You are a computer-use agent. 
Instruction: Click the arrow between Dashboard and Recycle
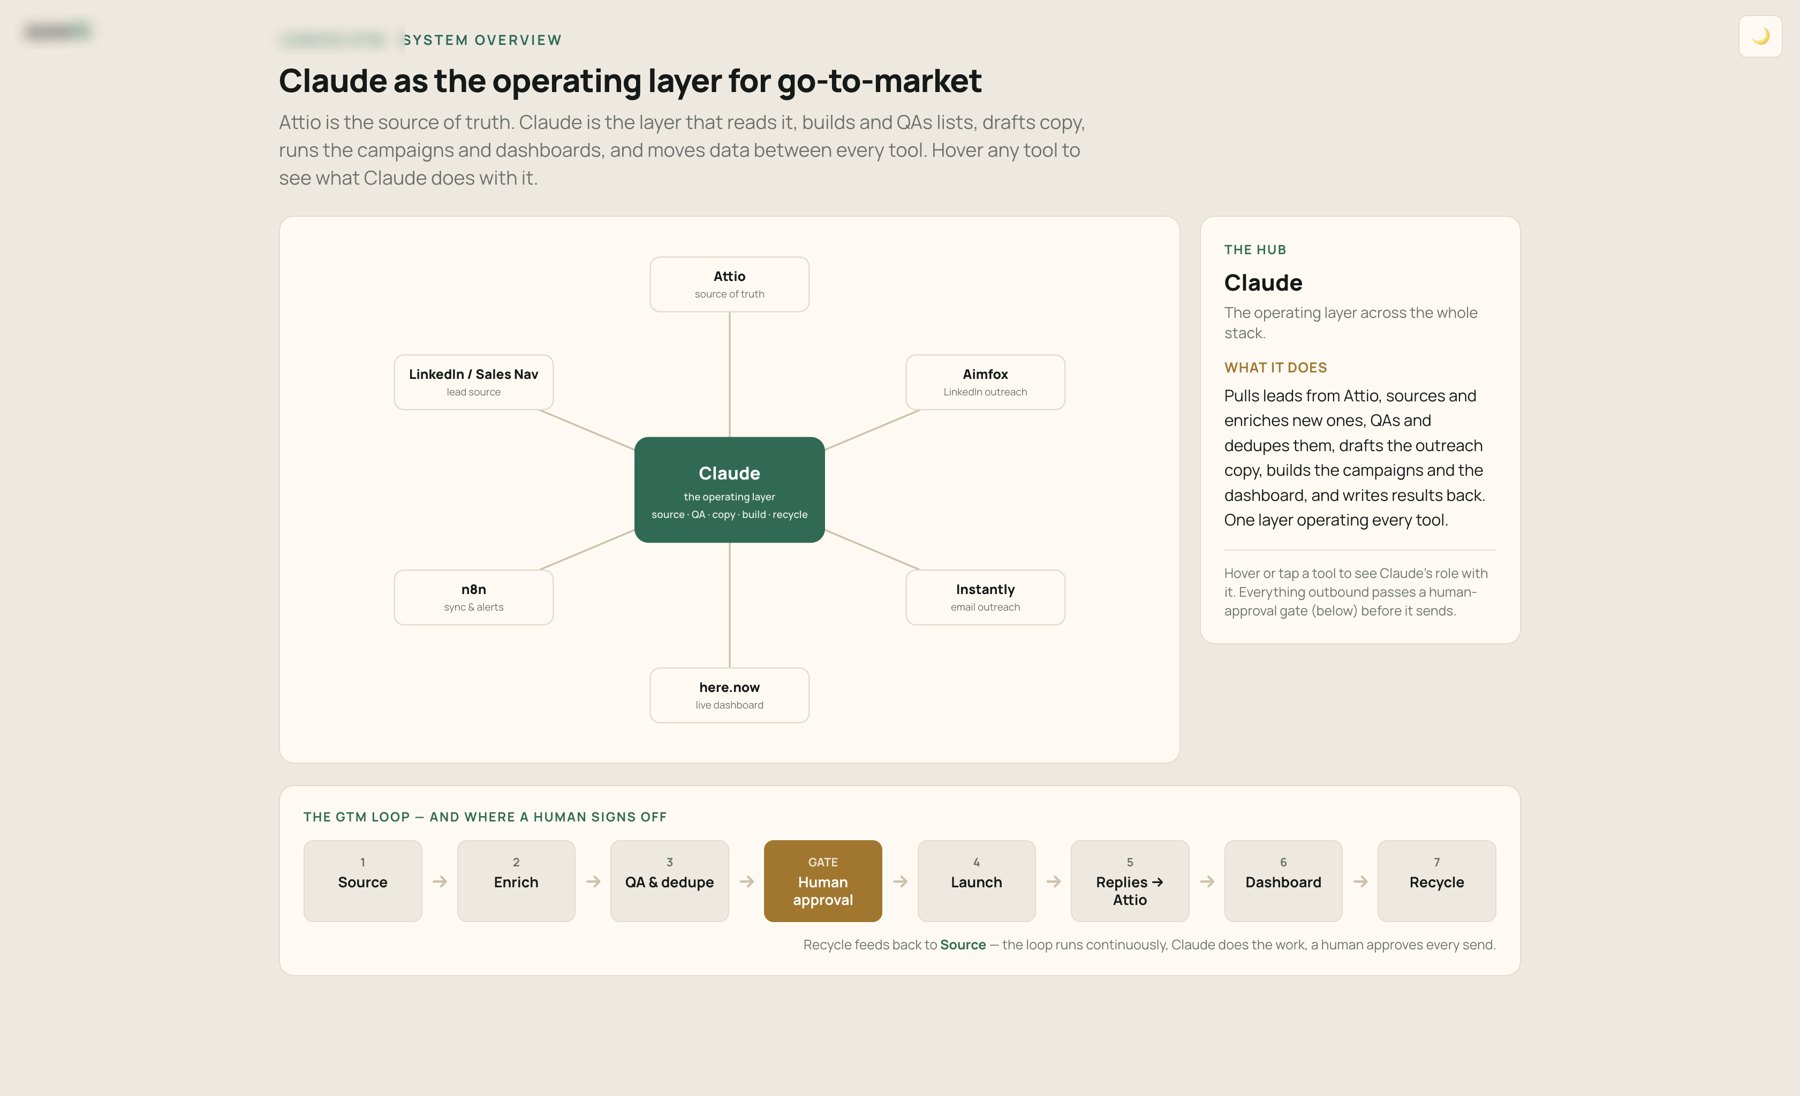pyautogui.click(x=1361, y=882)
